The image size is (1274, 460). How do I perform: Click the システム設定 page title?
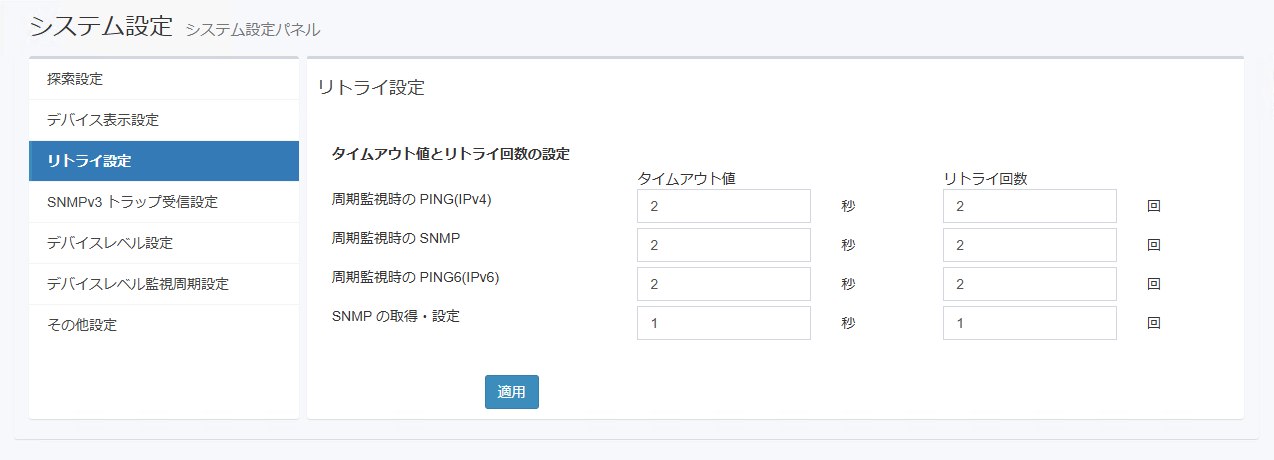102,26
